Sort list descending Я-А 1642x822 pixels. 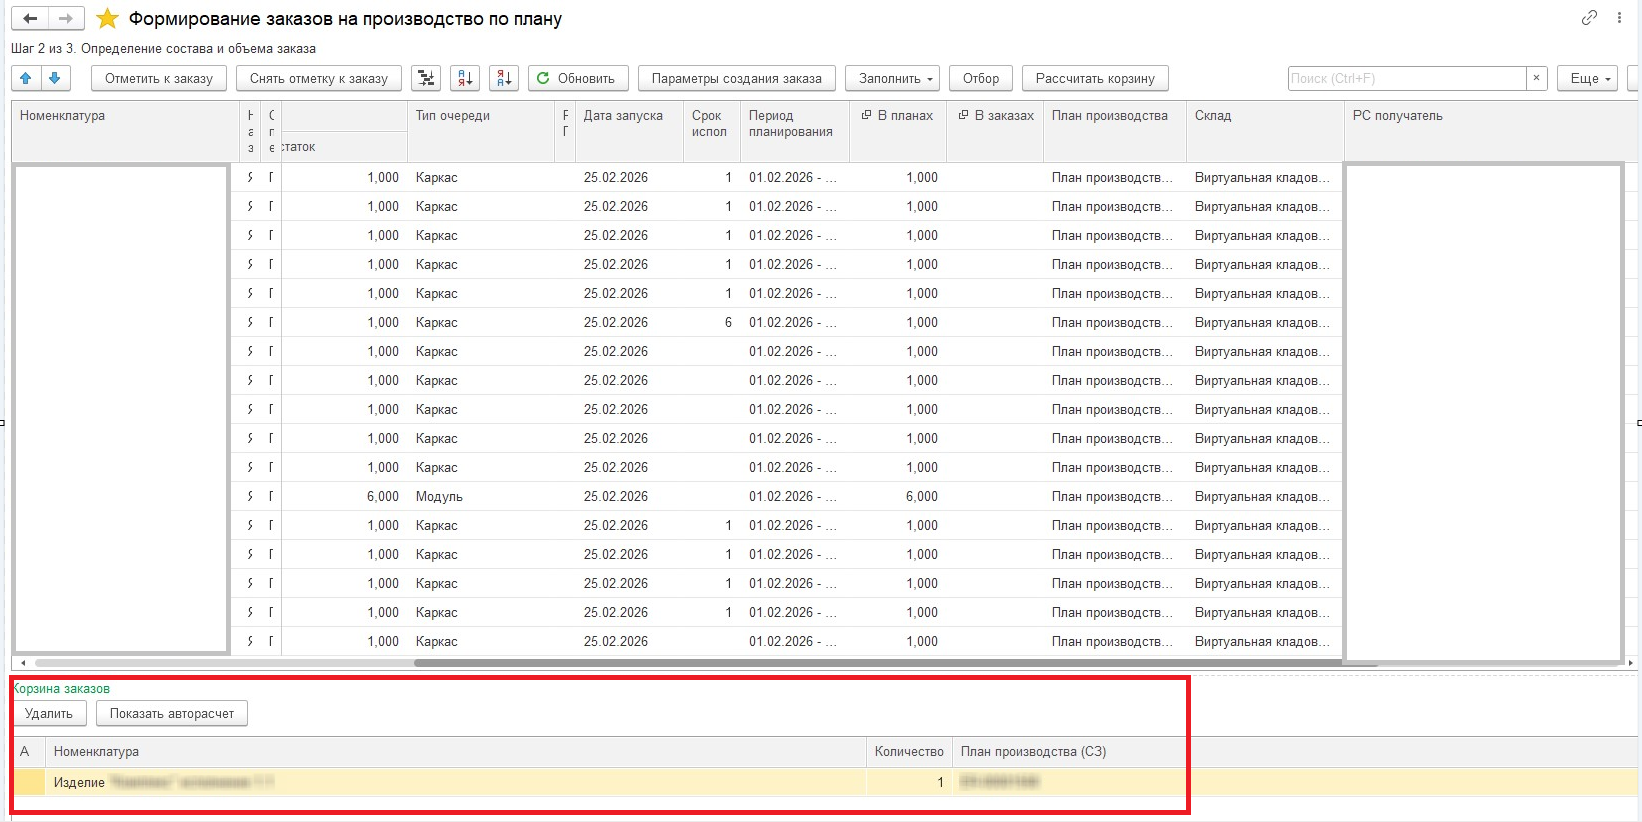click(x=504, y=78)
